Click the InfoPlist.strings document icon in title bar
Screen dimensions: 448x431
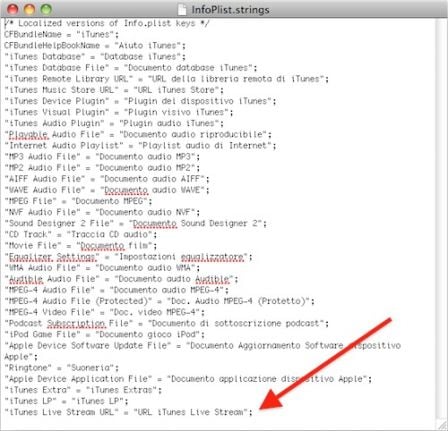(182, 10)
